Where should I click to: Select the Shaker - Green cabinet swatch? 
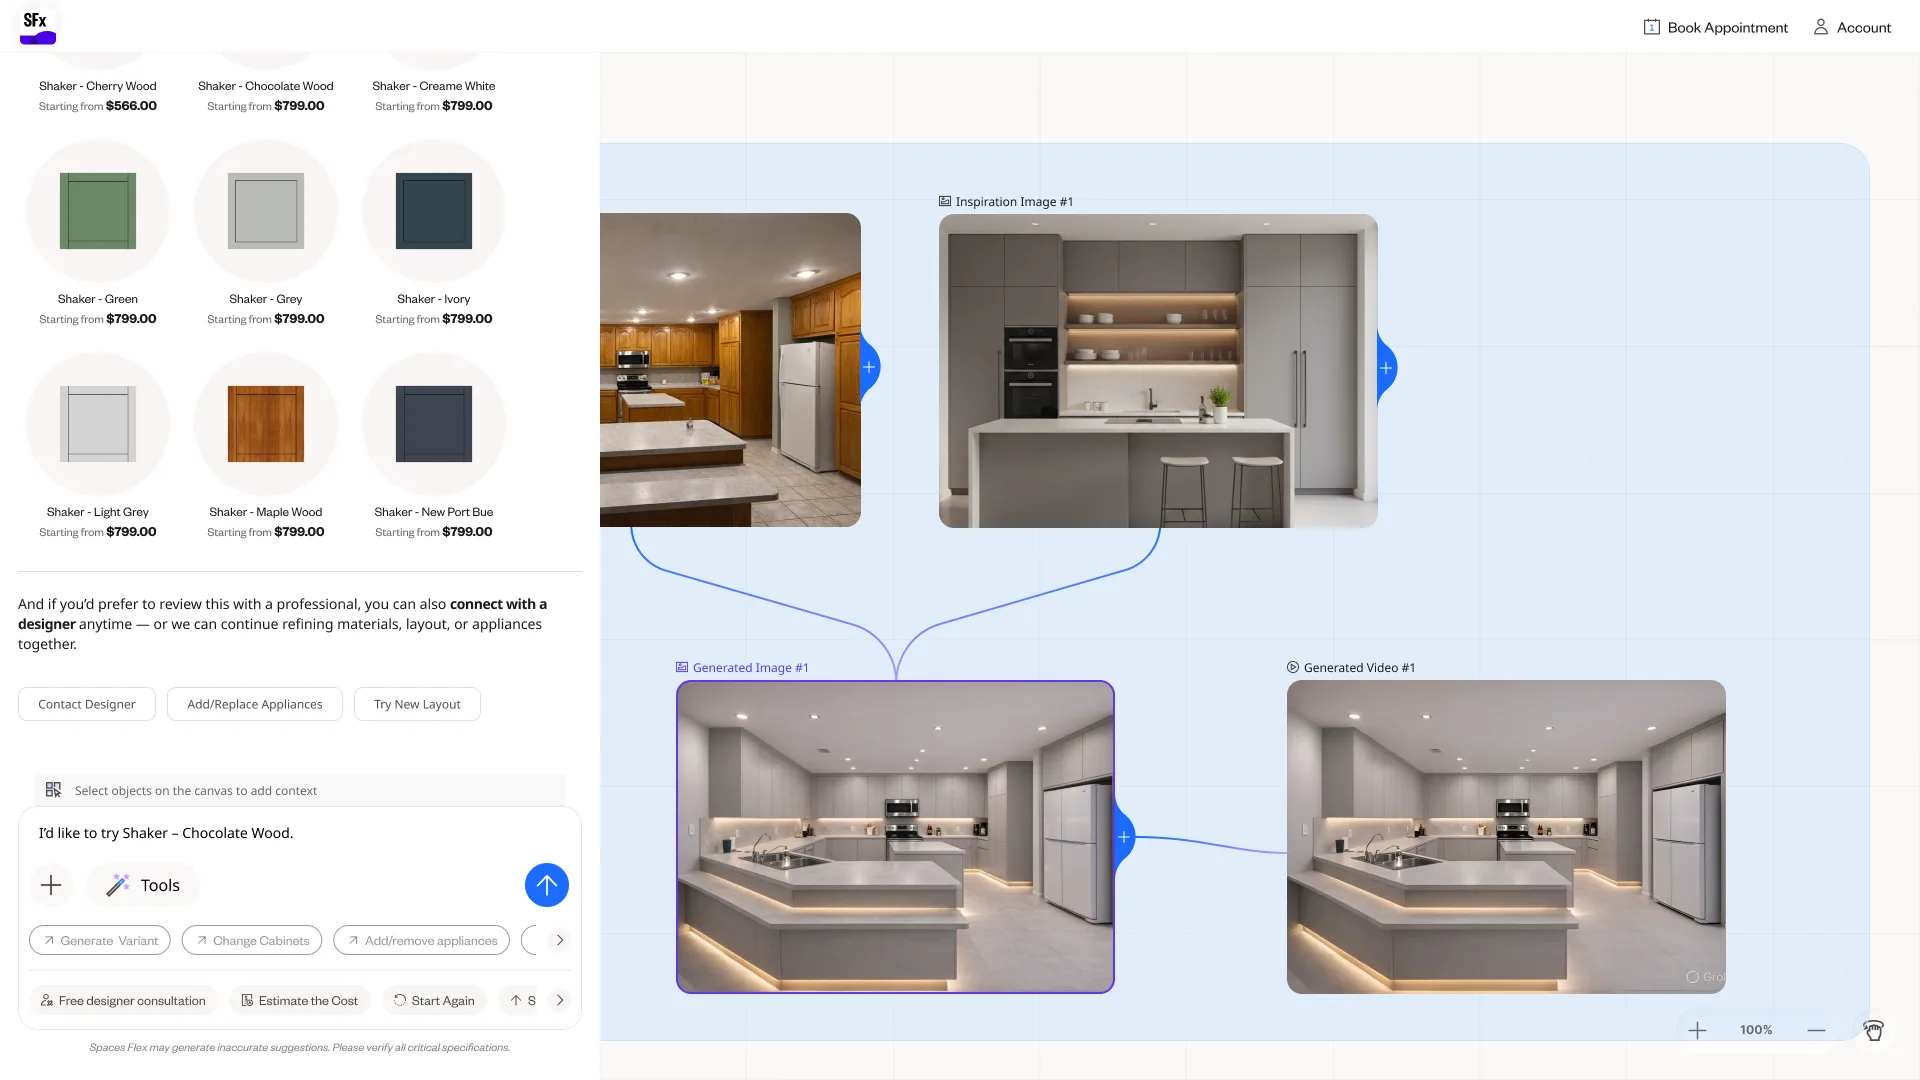click(98, 211)
